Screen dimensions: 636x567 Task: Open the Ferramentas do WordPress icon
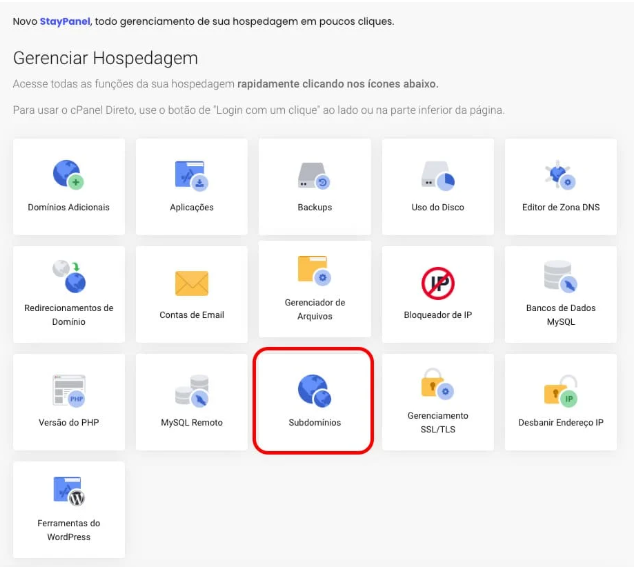[x=69, y=492]
